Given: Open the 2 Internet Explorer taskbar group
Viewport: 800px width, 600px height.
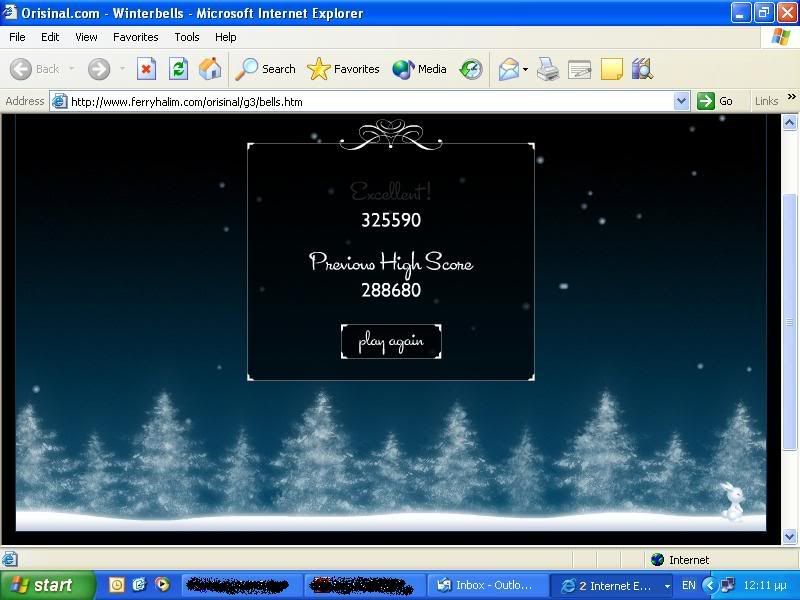Looking at the screenshot, I should 612,585.
